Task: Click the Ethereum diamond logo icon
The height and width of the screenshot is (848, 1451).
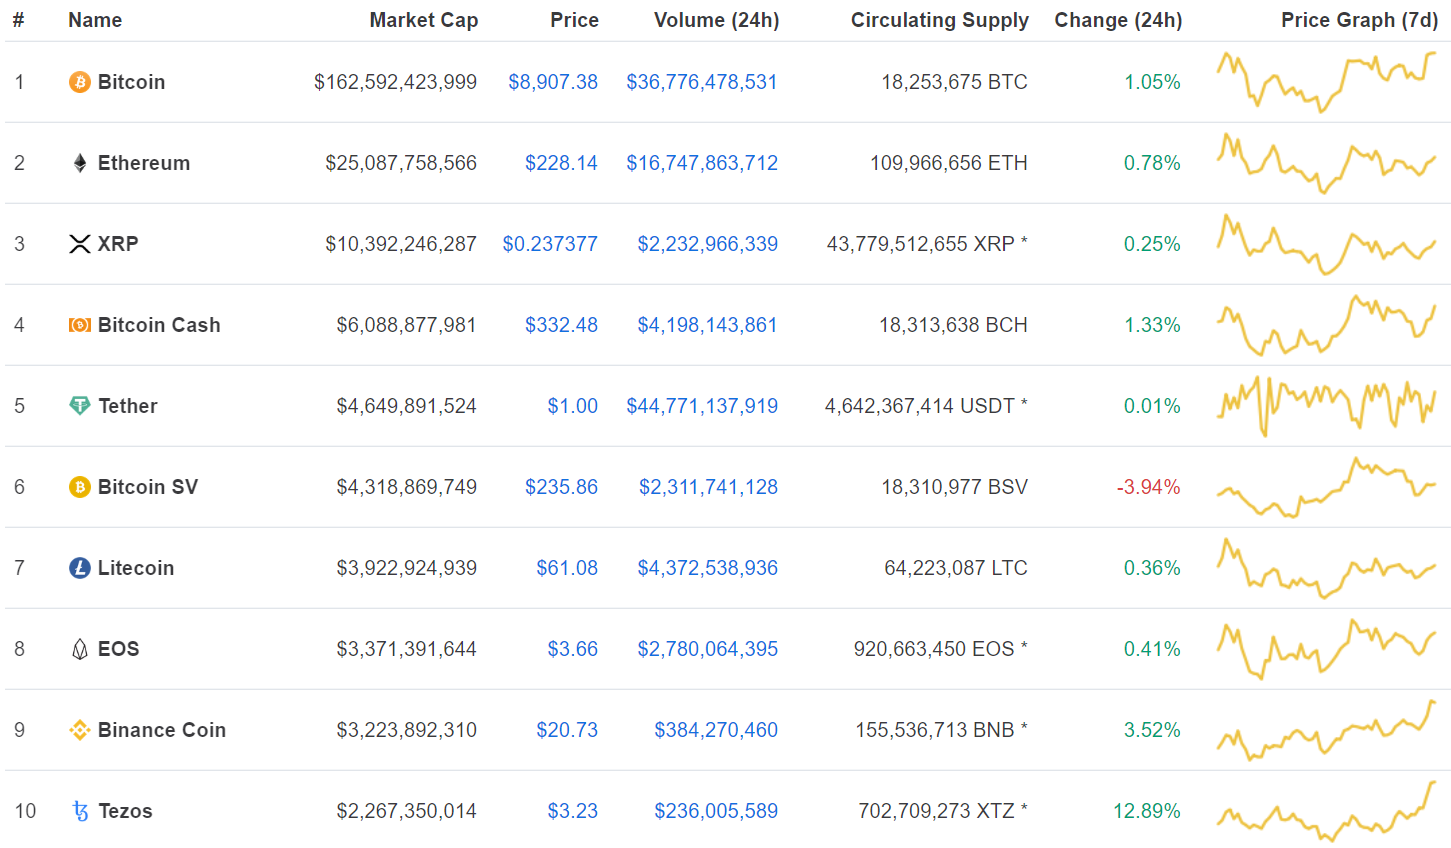Action: (80, 163)
